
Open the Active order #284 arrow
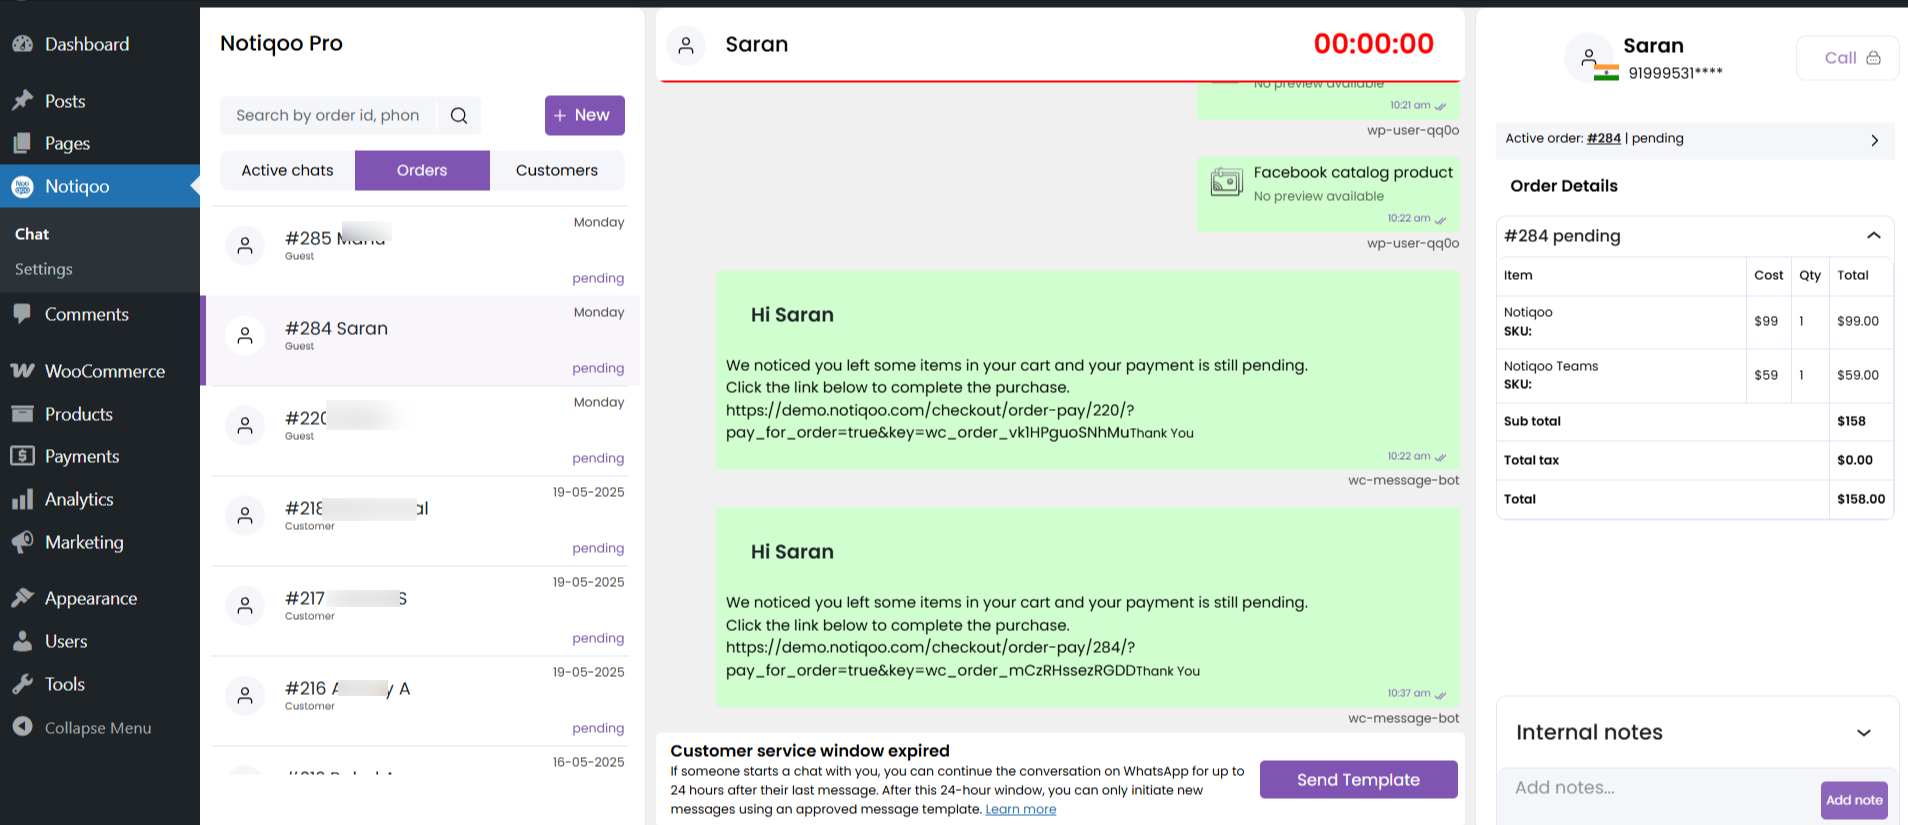coord(1874,140)
